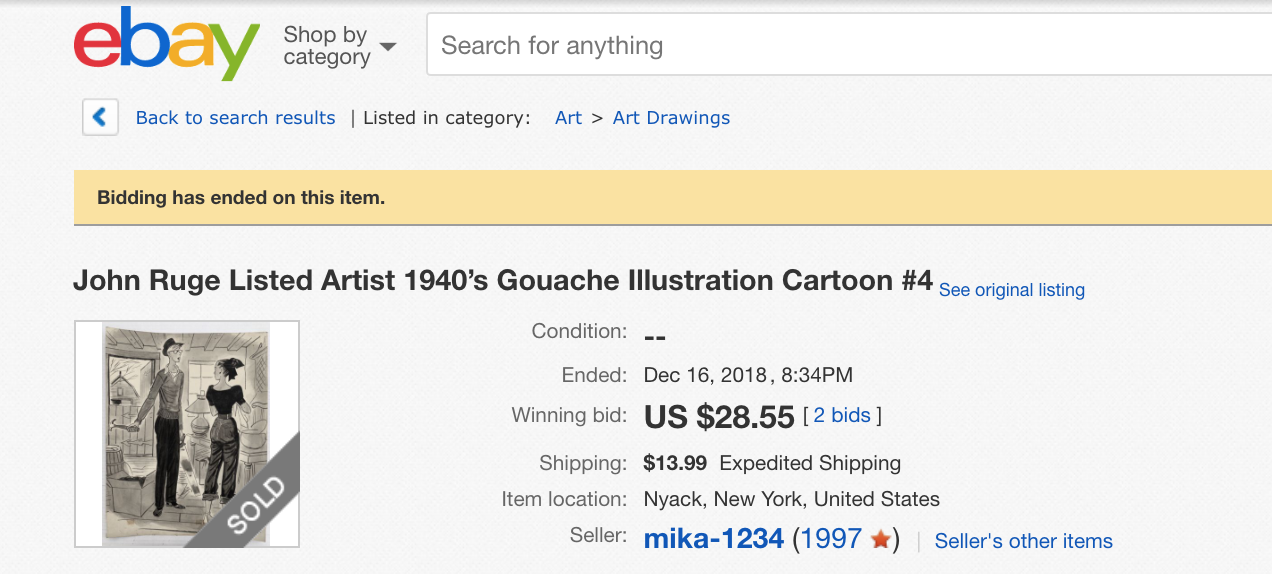Open the 1997 feedback score
Screen dimensions: 1272x574
coord(830,540)
